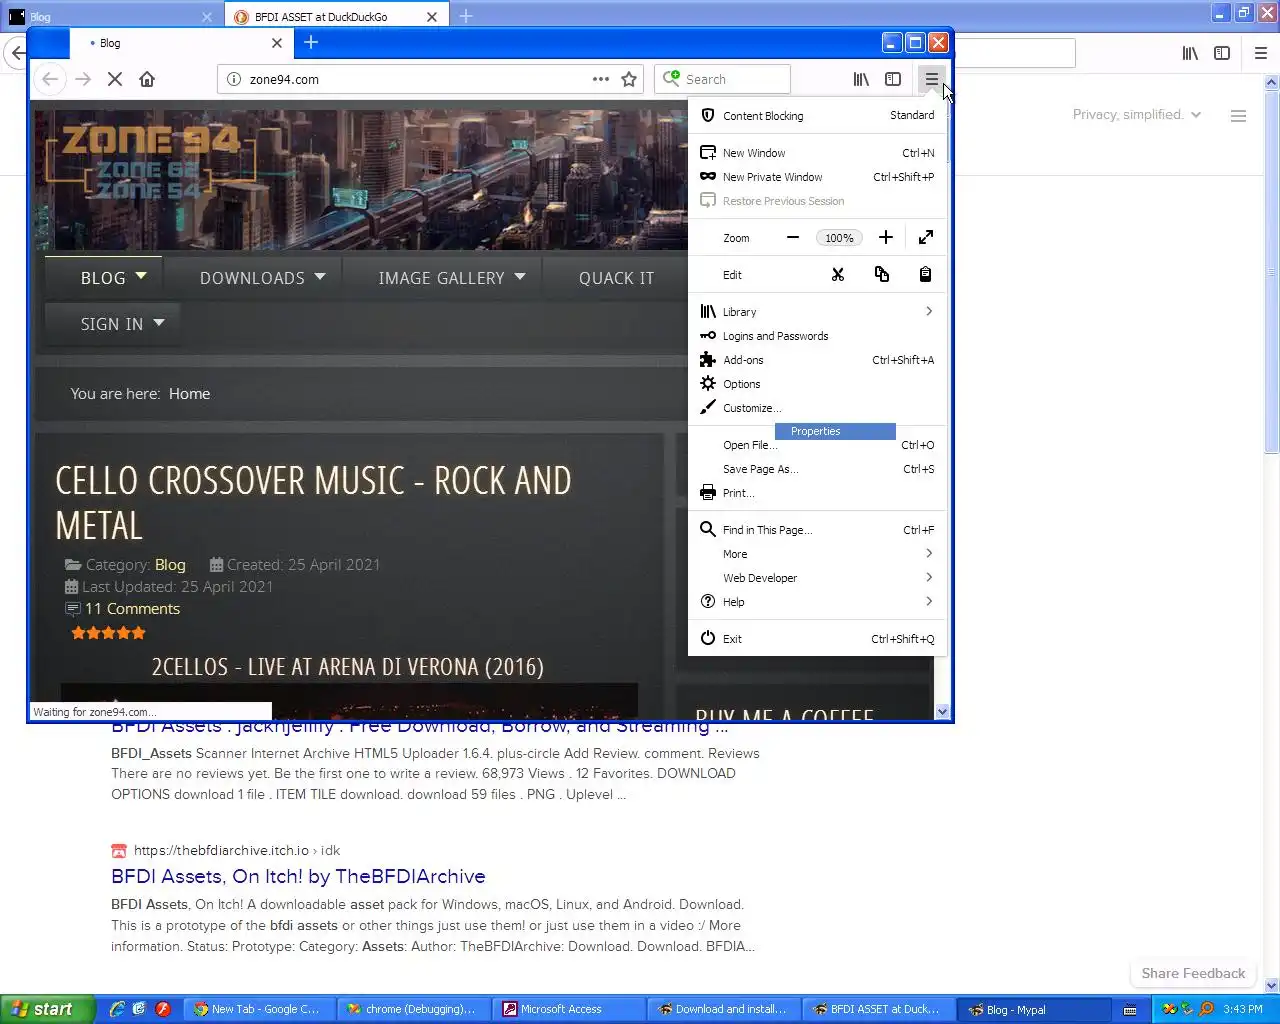The height and width of the screenshot is (1024, 1280).
Task: Open the Library toolbar icon in Mypal
Action: 861,79
